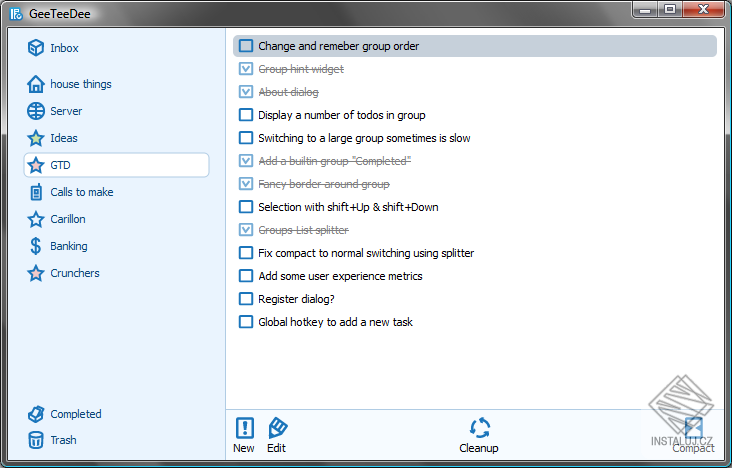Screen dimensions: 732x468
Task: Check 'Add some user experience metrics' checkbox
Action: (246, 276)
